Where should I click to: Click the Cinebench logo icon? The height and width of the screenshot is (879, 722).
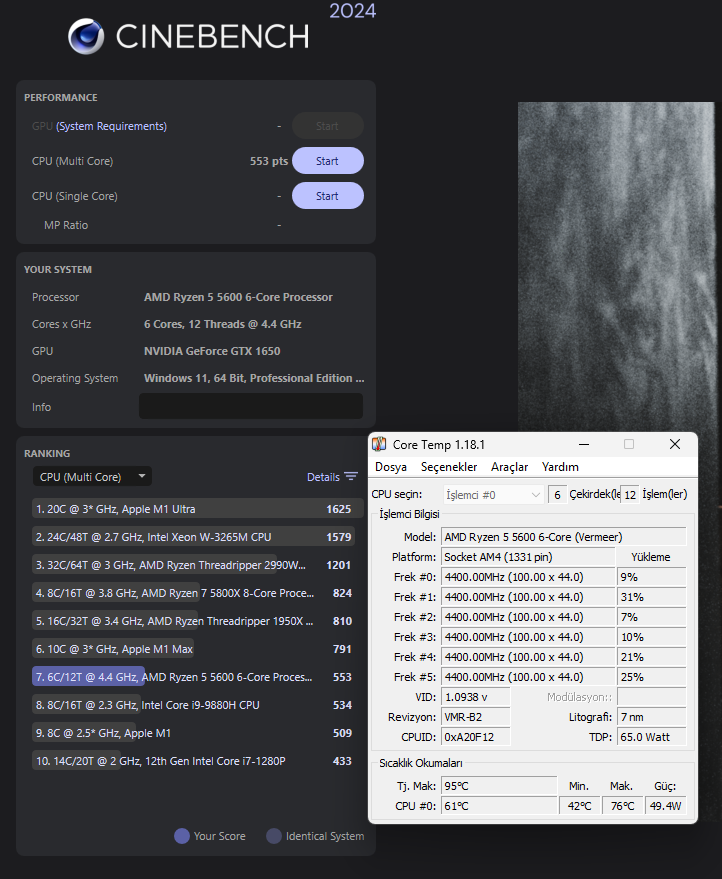(x=86, y=36)
